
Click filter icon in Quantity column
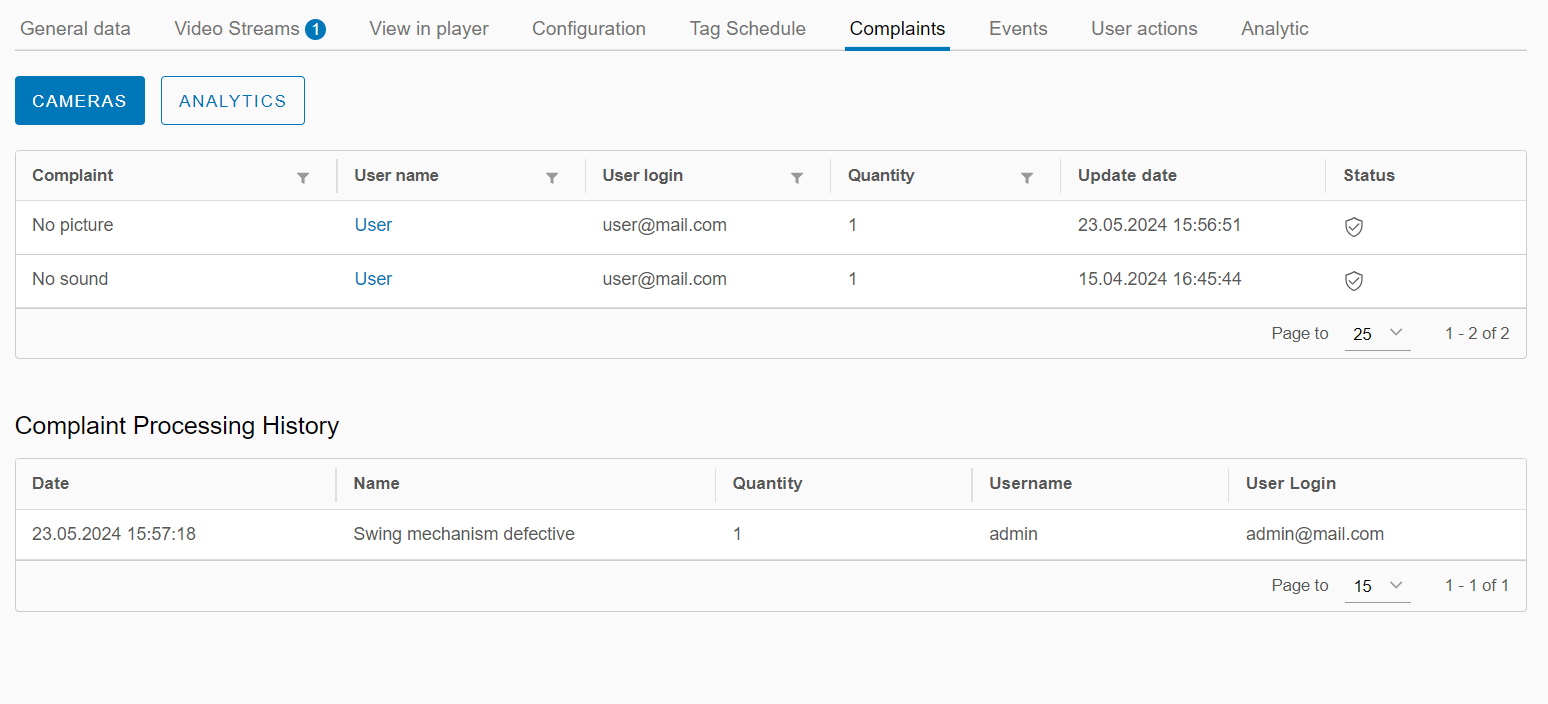tap(1026, 177)
